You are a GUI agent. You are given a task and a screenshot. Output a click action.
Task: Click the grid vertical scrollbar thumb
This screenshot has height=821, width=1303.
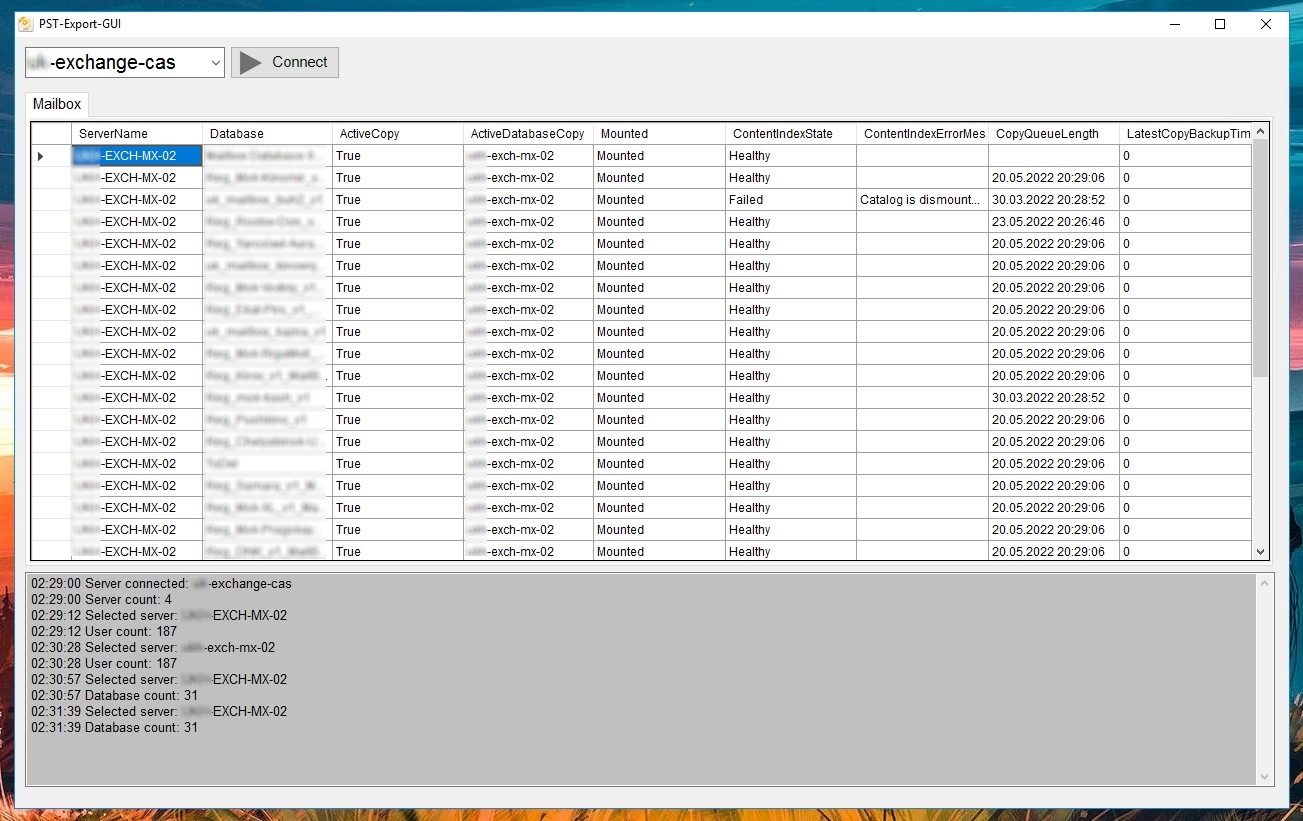[1260, 258]
